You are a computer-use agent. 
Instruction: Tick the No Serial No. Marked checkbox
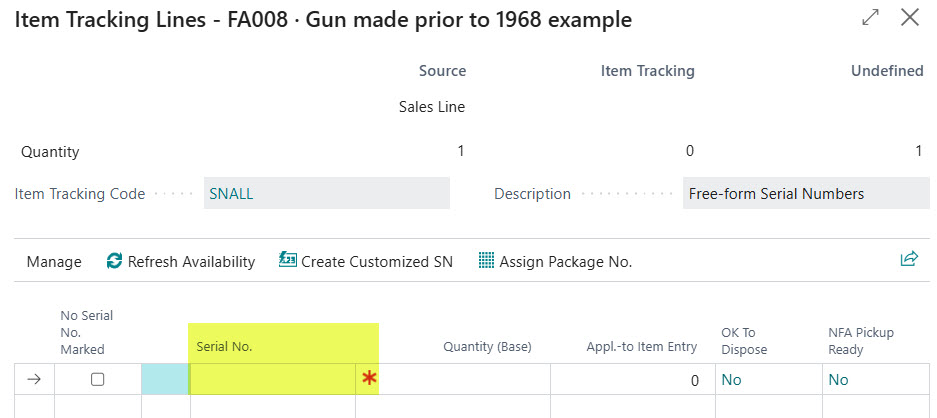97,379
